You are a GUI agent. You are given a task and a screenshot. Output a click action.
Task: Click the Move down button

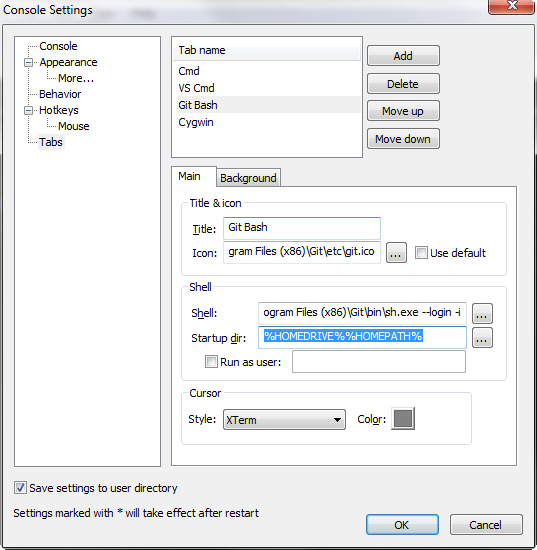point(403,139)
